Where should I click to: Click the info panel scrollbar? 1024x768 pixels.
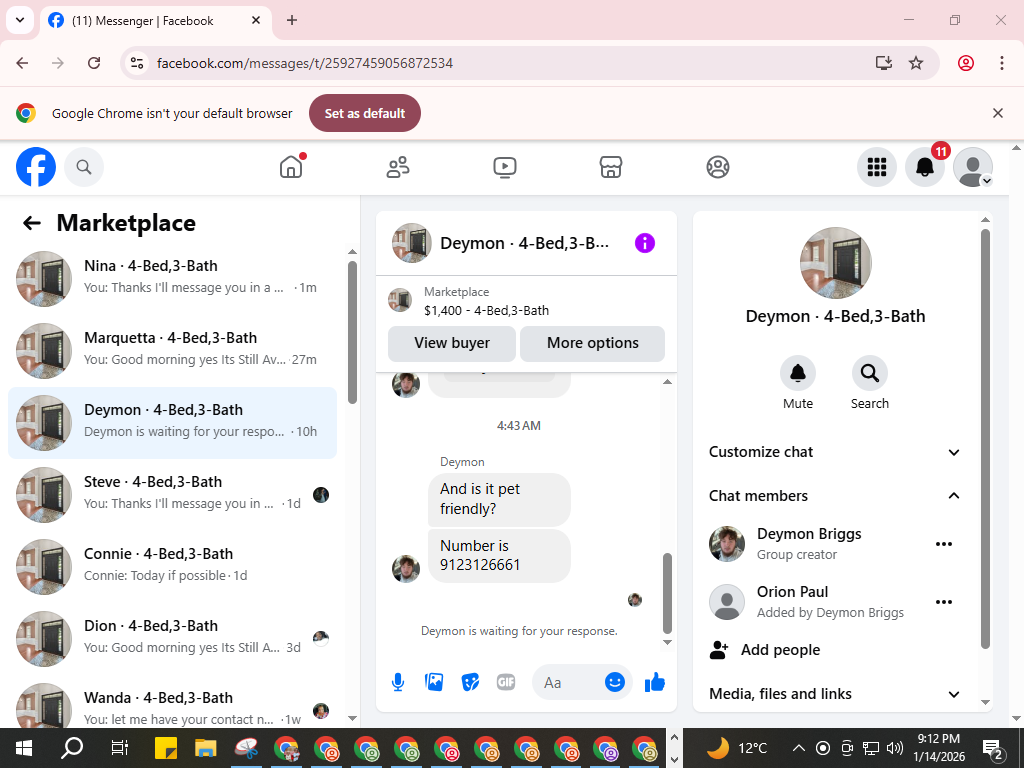tap(985, 439)
